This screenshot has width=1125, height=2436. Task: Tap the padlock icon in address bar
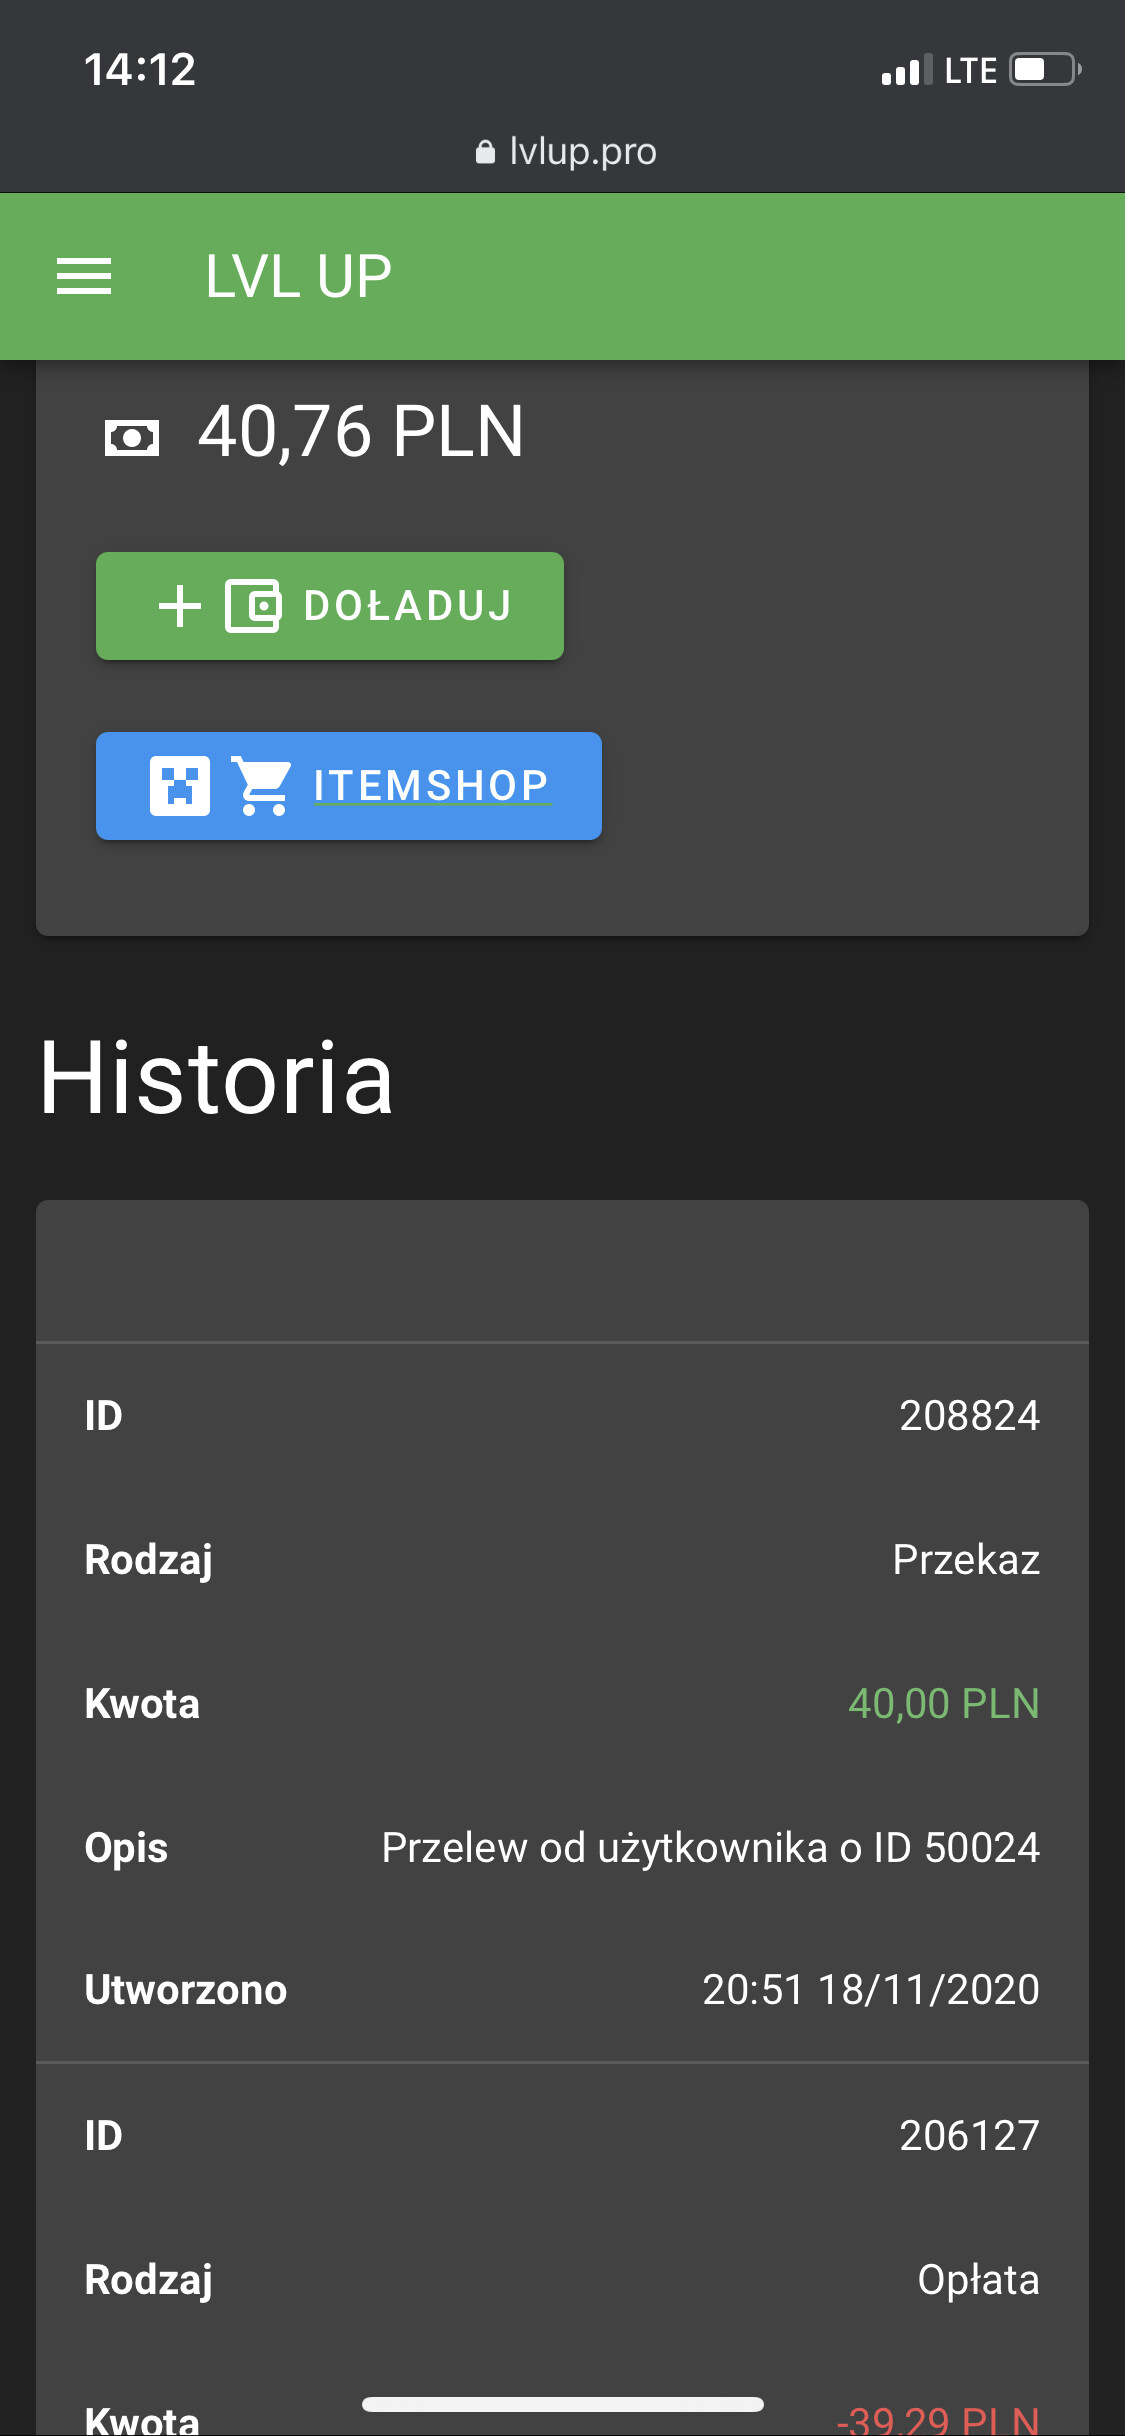(485, 152)
